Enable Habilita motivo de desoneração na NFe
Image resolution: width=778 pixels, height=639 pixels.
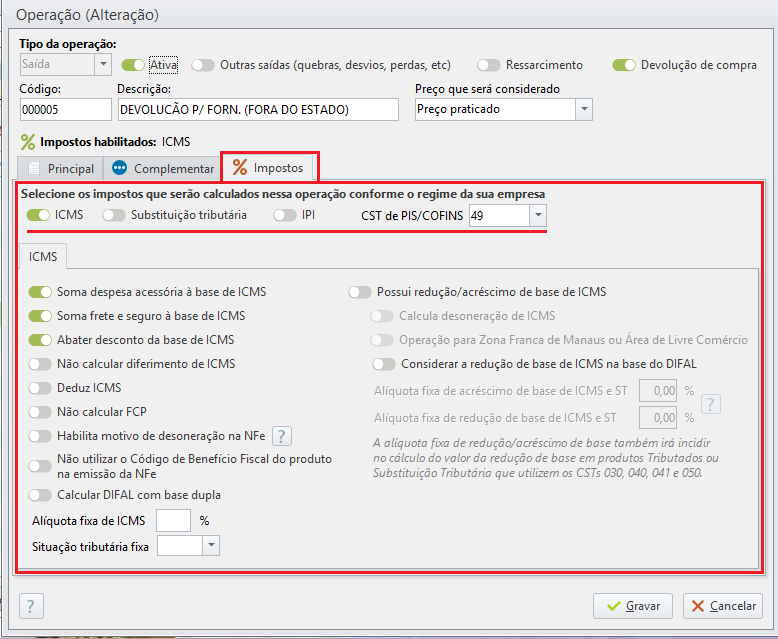[40, 436]
